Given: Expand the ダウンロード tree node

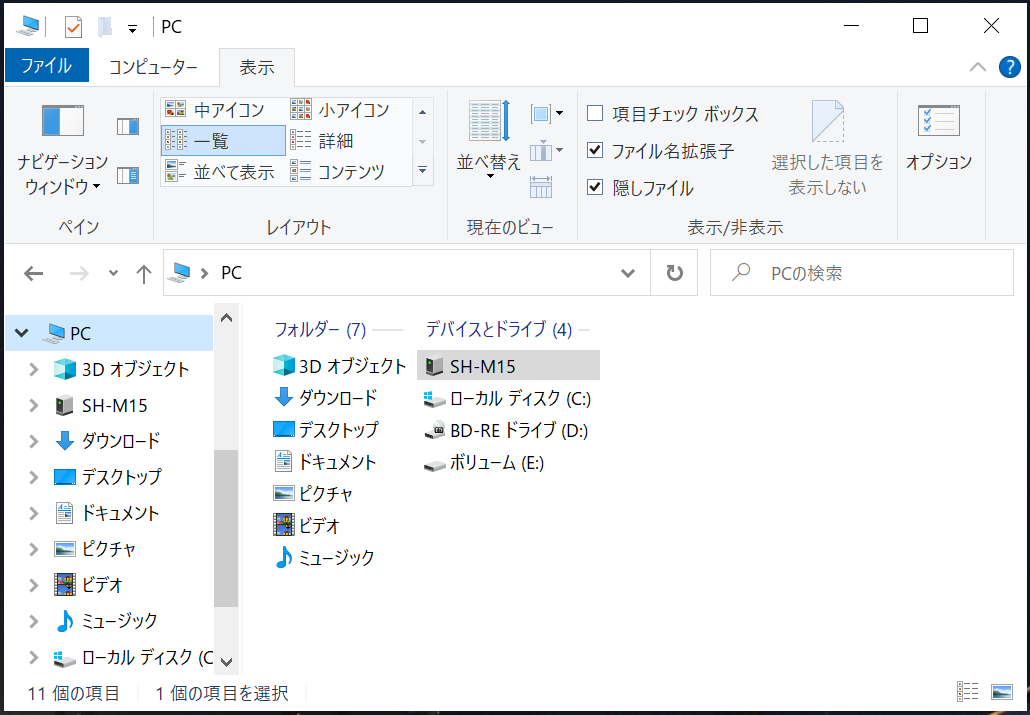Looking at the screenshot, I should click(x=34, y=441).
